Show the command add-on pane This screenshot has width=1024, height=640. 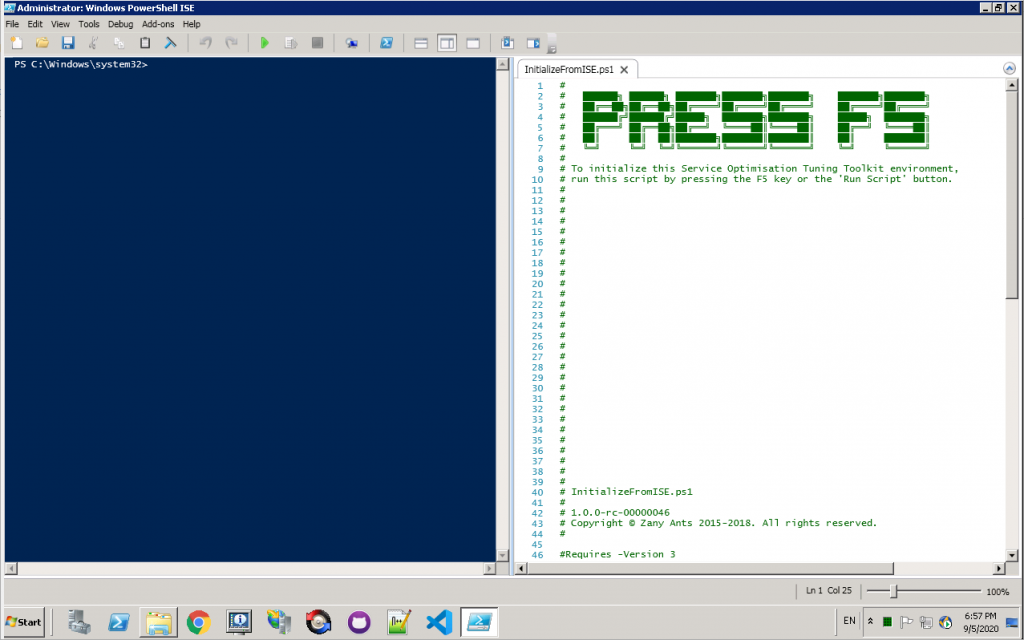[534, 43]
